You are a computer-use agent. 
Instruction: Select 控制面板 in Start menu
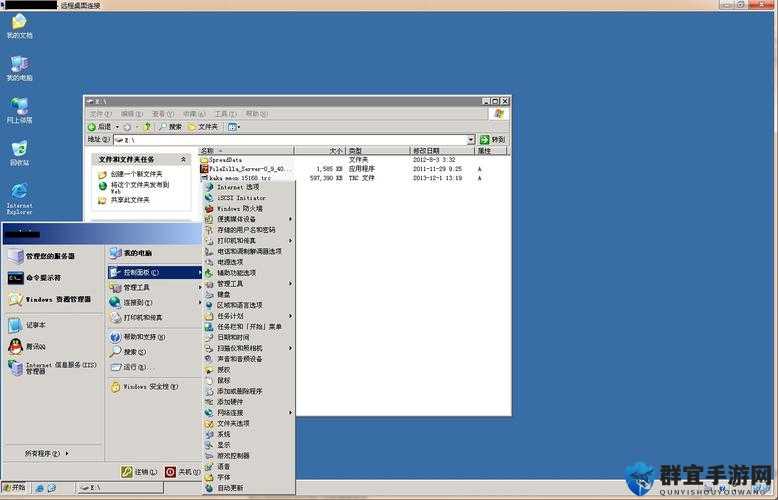click(x=155, y=272)
